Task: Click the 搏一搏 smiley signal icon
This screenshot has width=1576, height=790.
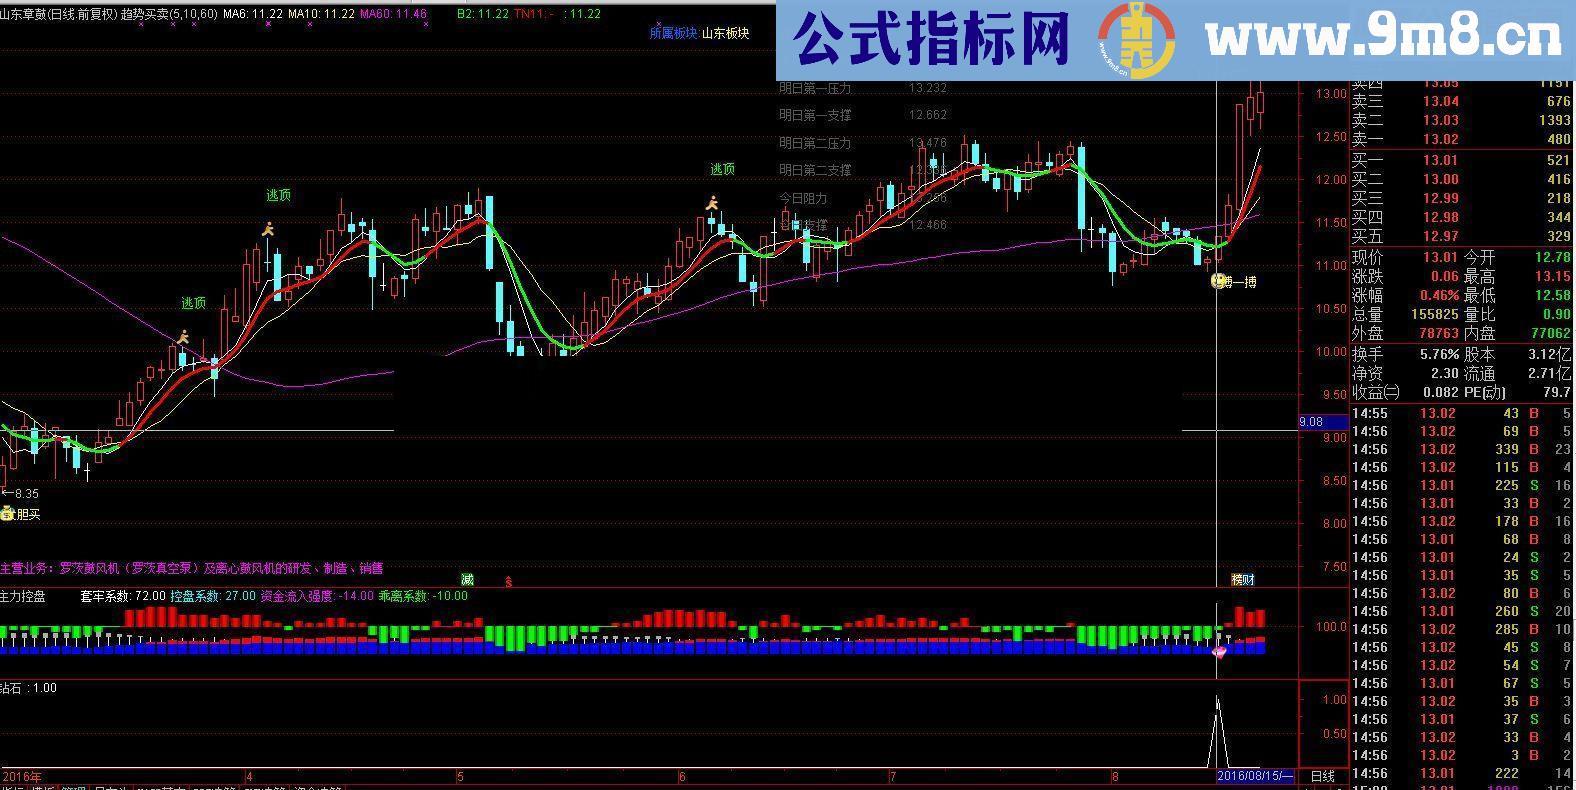Action: coord(1218,282)
